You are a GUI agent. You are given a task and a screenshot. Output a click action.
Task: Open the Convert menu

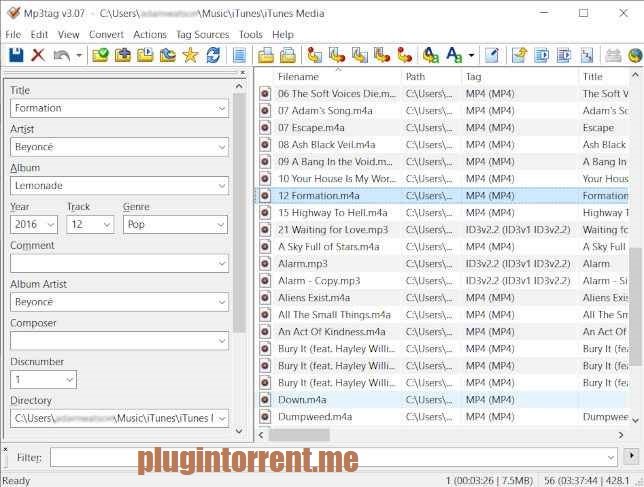(x=106, y=34)
